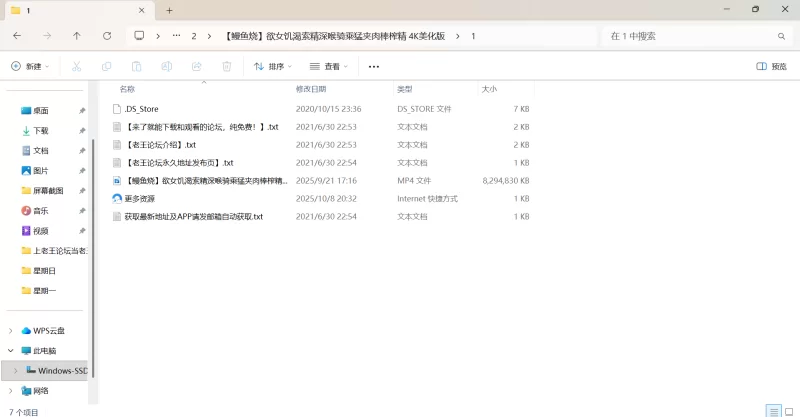
Task: Click the Cut scissors icon
Action: (76, 66)
